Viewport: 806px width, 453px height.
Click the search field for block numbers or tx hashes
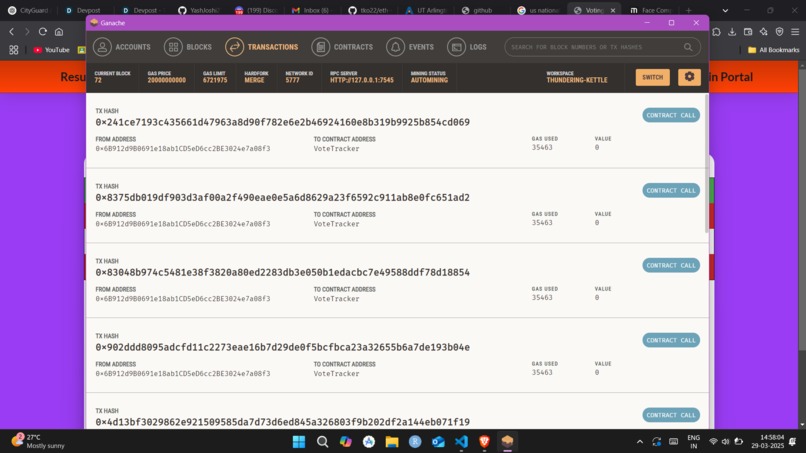602,47
